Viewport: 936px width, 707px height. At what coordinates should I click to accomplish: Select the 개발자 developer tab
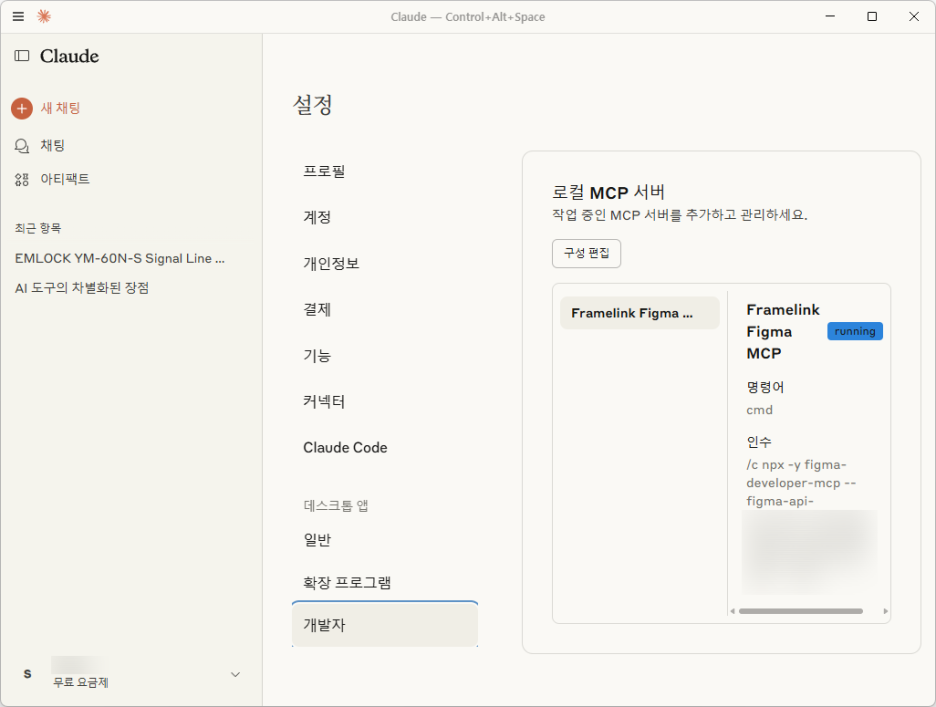pos(384,625)
